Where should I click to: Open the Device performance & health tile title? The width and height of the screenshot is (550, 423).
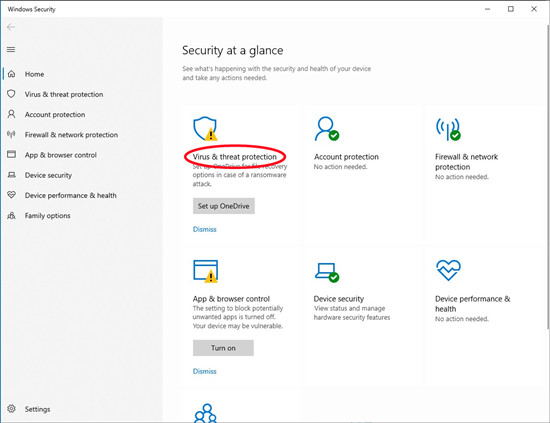(472, 304)
